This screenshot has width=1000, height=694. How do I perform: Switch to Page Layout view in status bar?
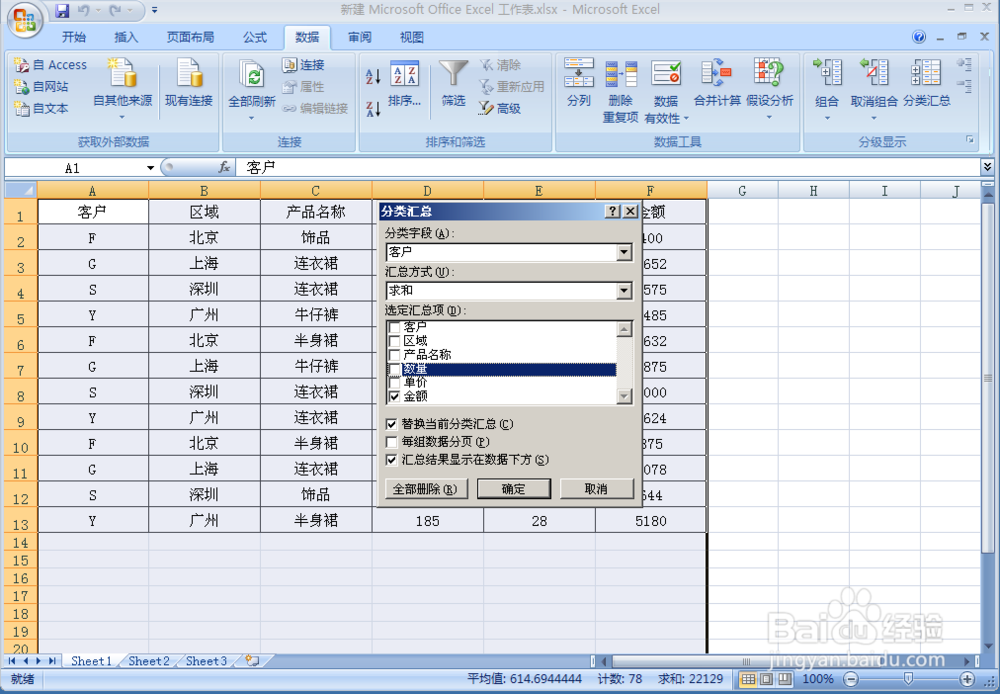tap(767, 679)
